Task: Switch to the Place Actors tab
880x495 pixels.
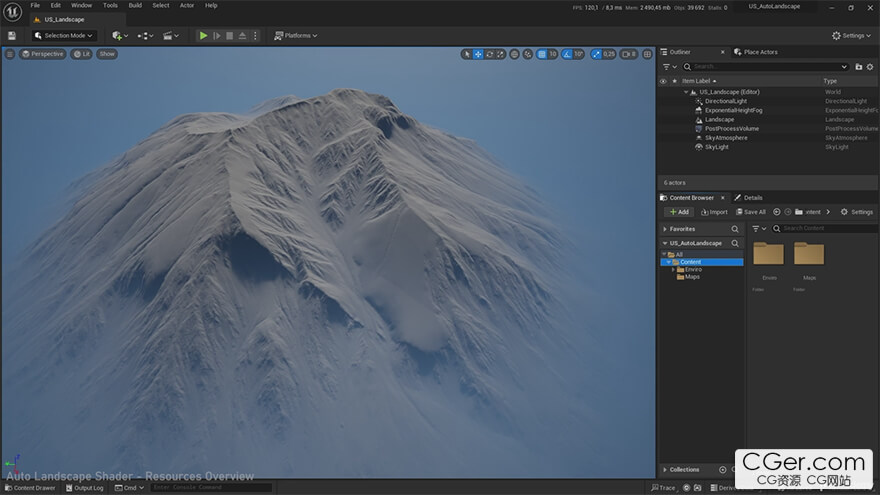Action: 755,52
